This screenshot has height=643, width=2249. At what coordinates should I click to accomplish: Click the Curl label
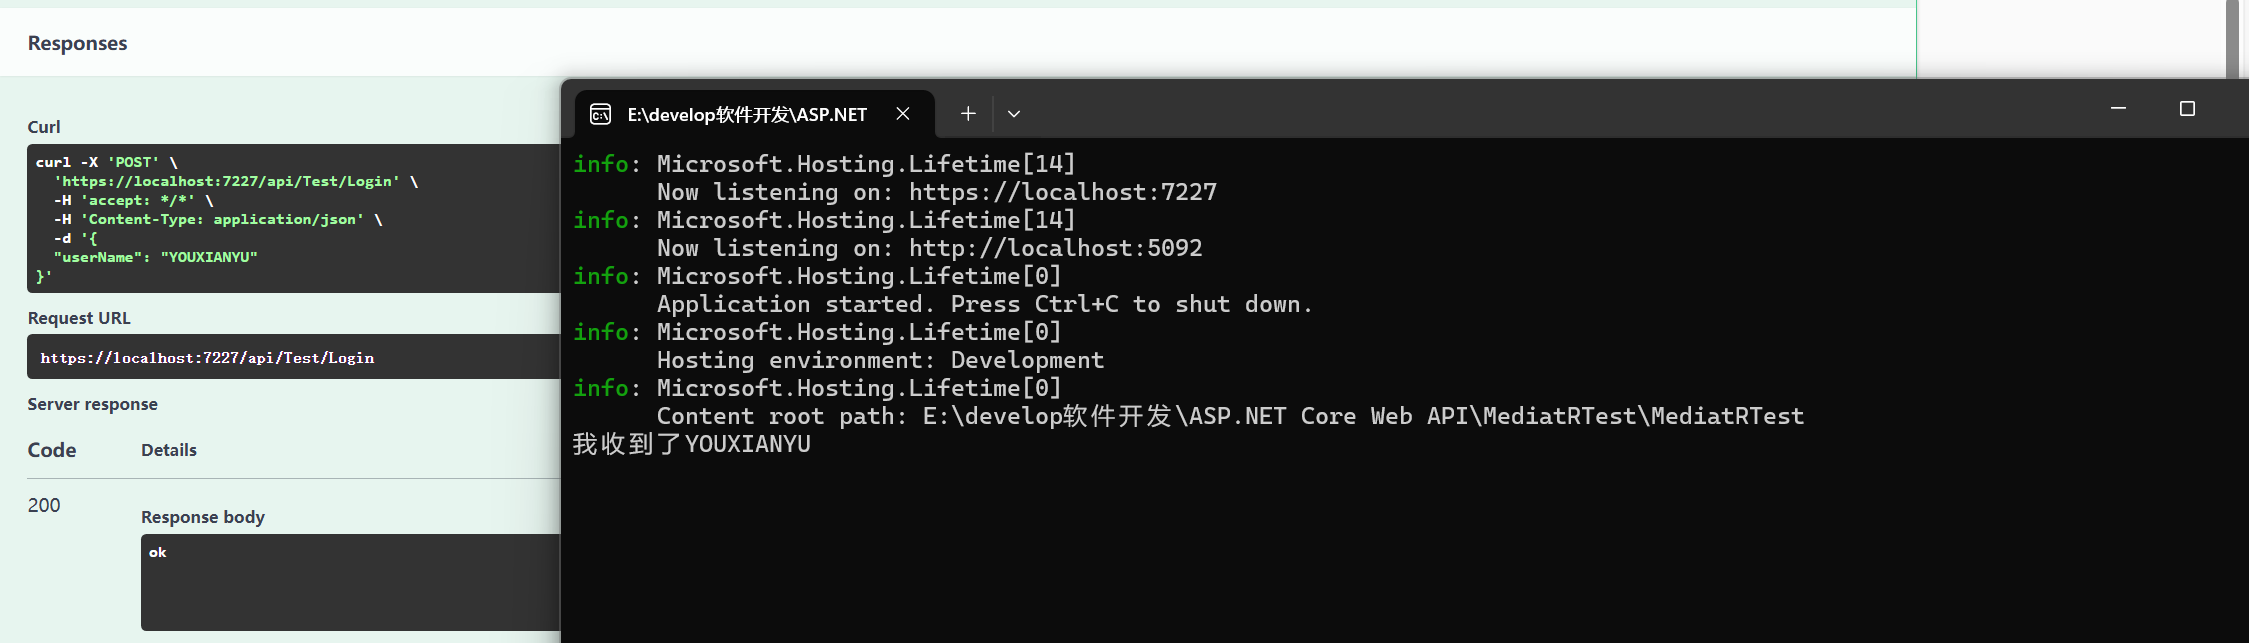coord(44,127)
